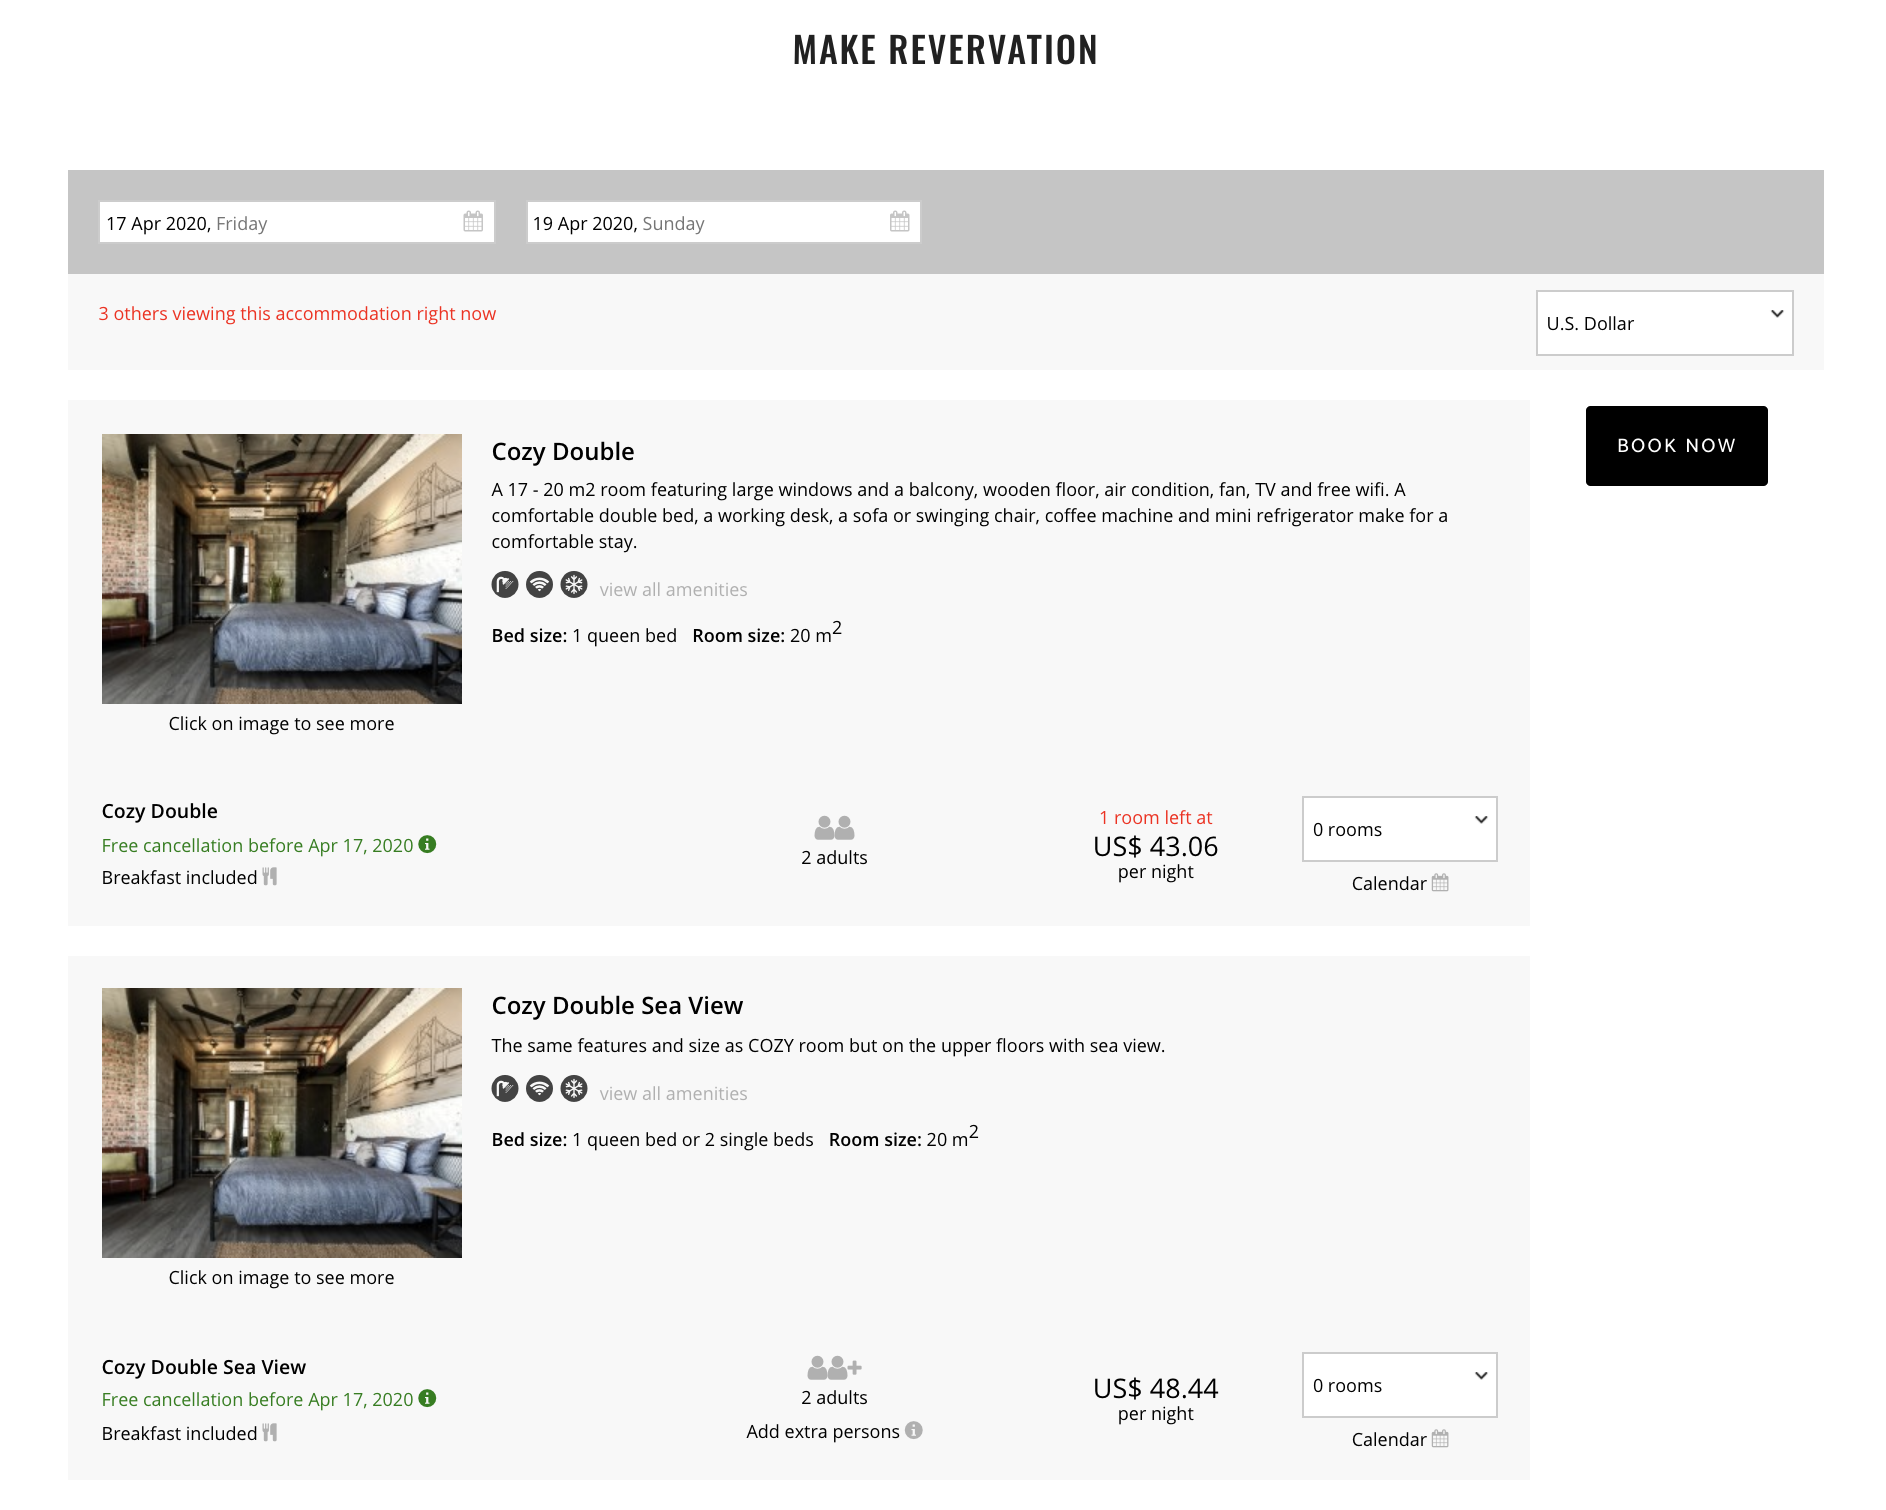Click Cozy Double wifi amenity icon
This screenshot has width=1886, height=1510.
[539, 585]
